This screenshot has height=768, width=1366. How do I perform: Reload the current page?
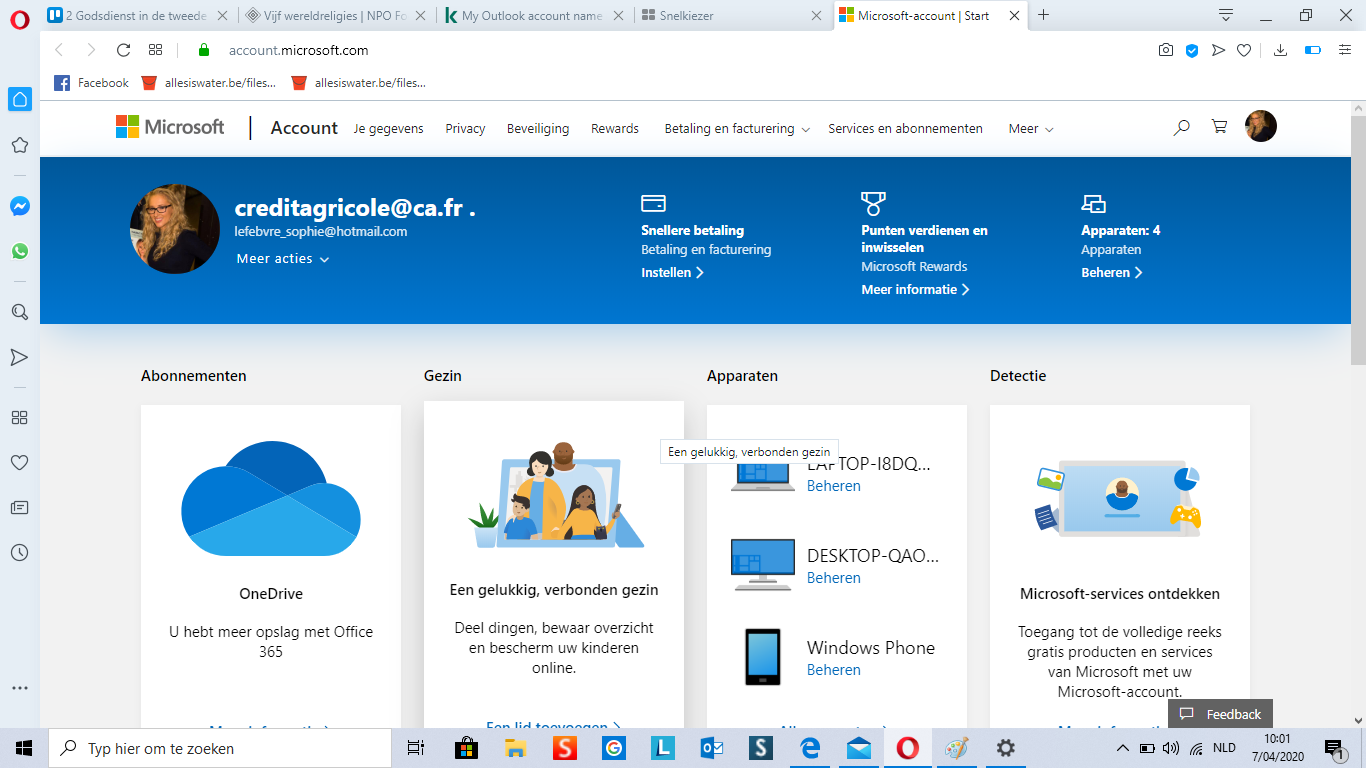point(124,50)
